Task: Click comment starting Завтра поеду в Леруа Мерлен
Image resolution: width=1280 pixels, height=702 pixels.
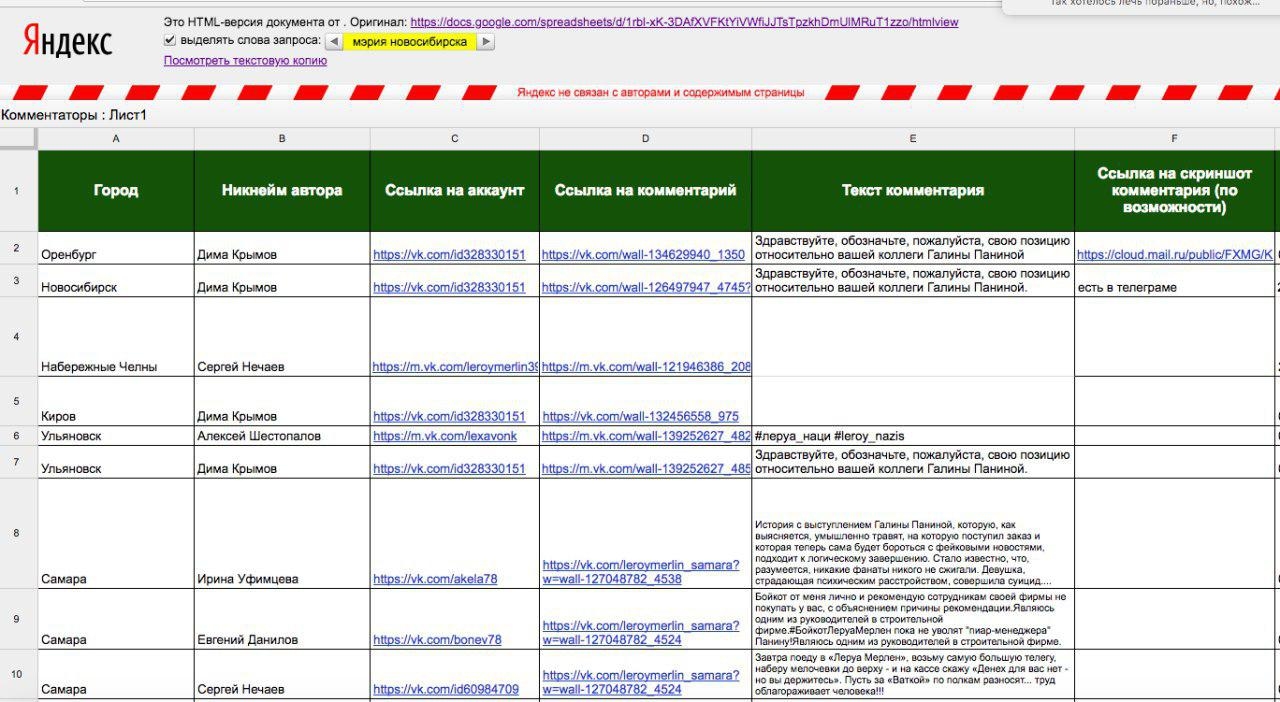Action: [913, 675]
